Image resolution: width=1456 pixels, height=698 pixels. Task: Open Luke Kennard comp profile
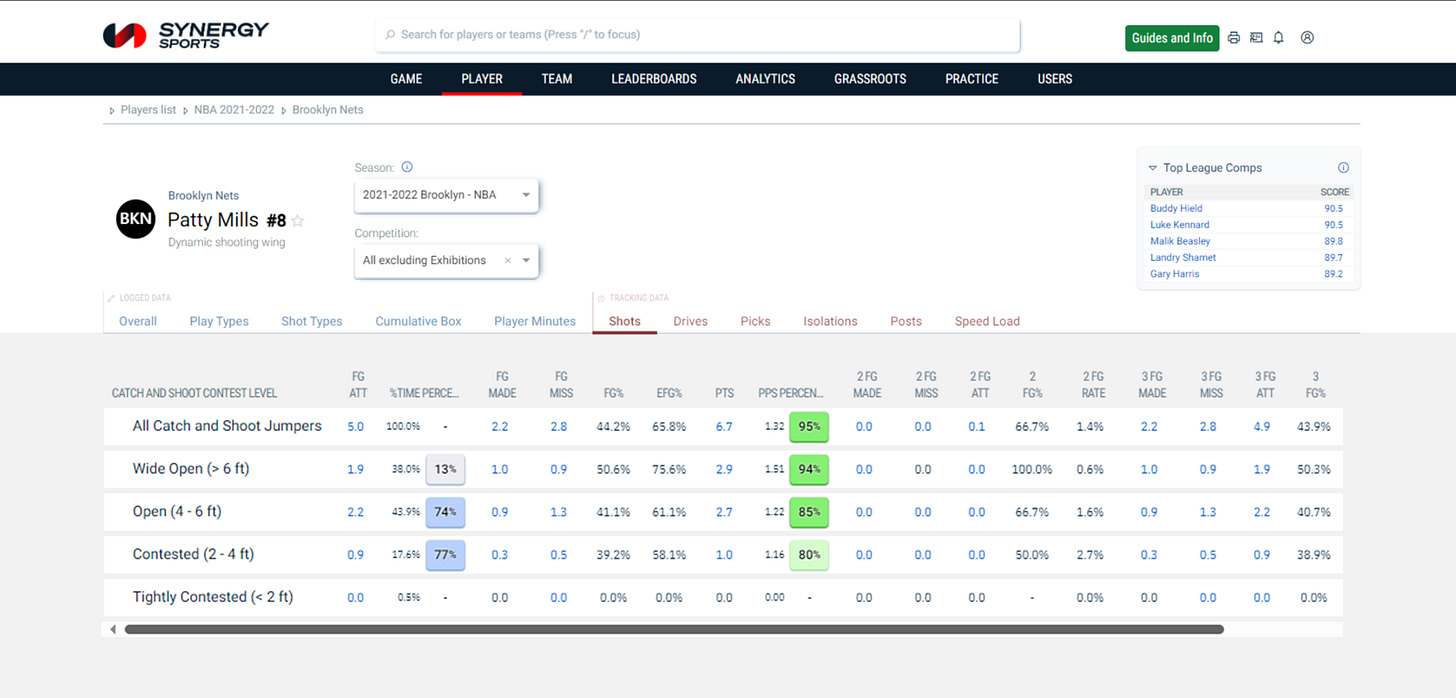pos(1180,225)
